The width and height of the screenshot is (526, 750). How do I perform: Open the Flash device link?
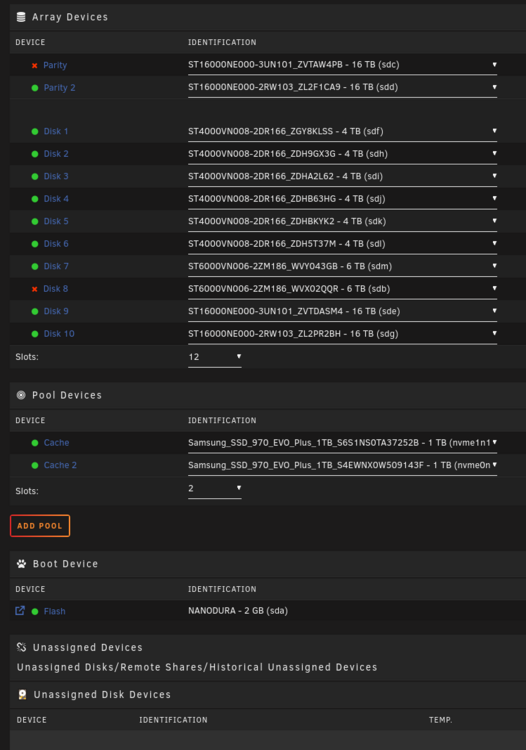(55, 611)
